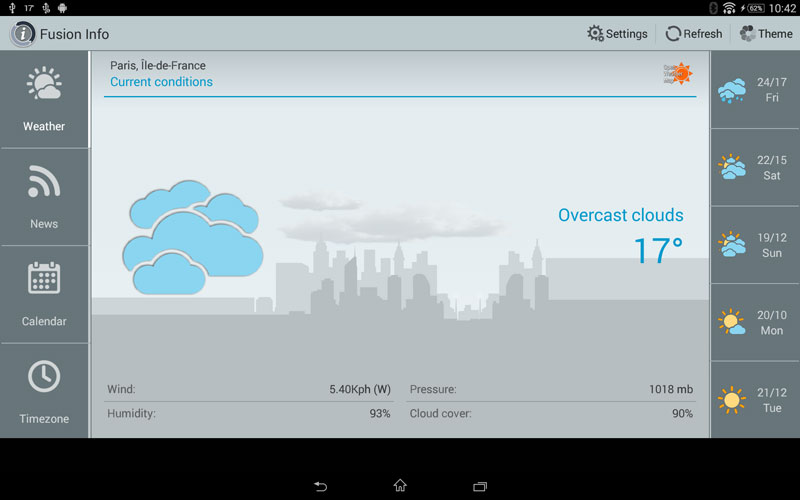This screenshot has width=800, height=500.
Task: Select Monday forecast 20/10
Action: (x=755, y=322)
